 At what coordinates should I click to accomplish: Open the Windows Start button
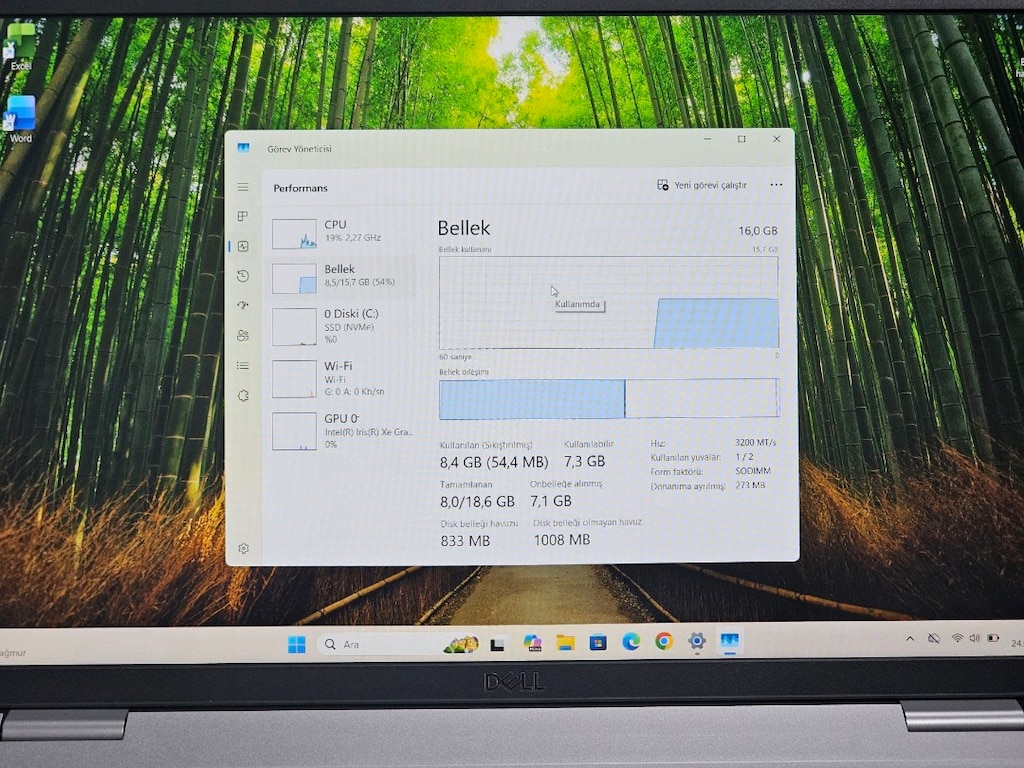[x=296, y=645]
